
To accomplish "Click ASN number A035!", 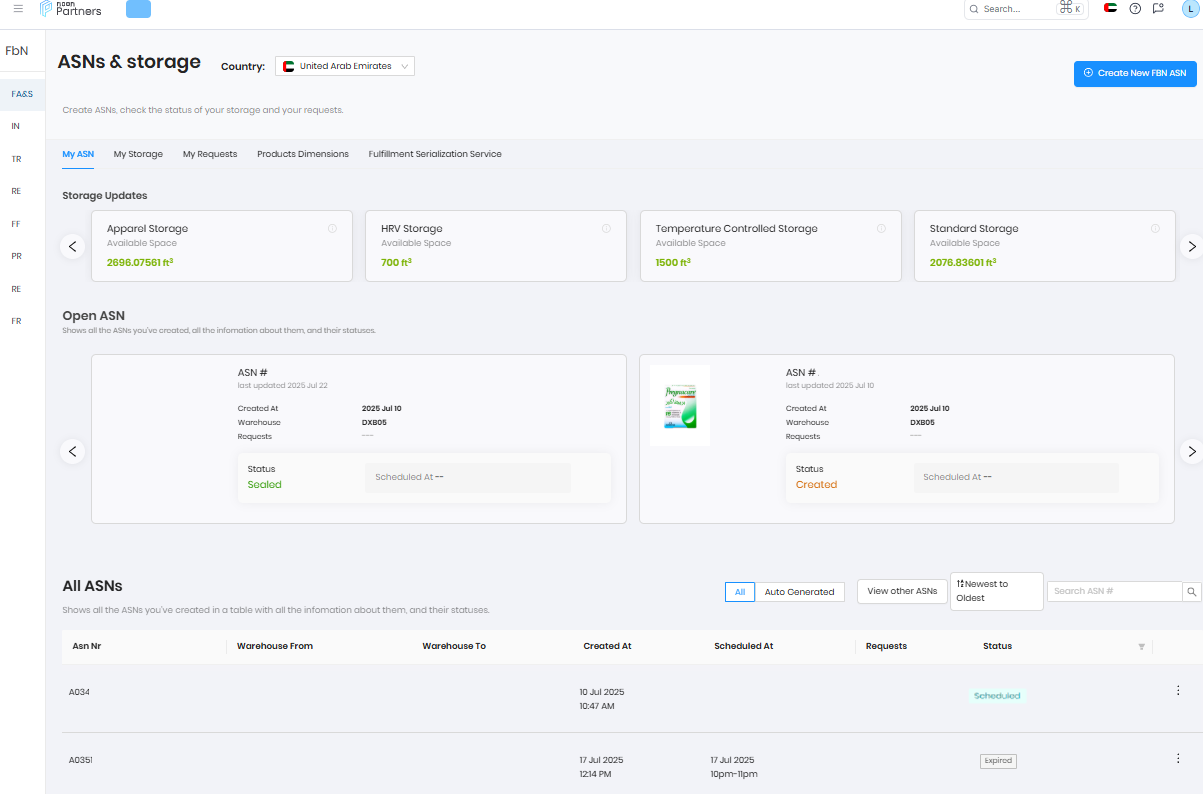I will pos(81,760).
